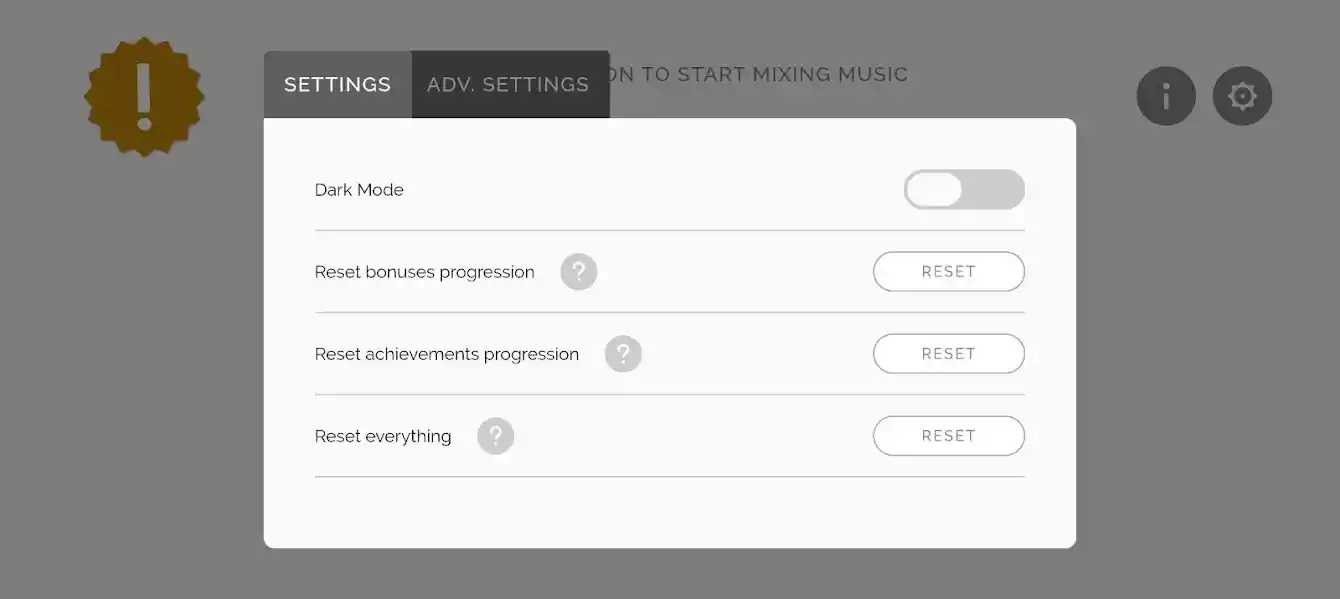The image size is (1340, 599).
Task: Show help for Reset everything
Action: pyautogui.click(x=495, y=436)
